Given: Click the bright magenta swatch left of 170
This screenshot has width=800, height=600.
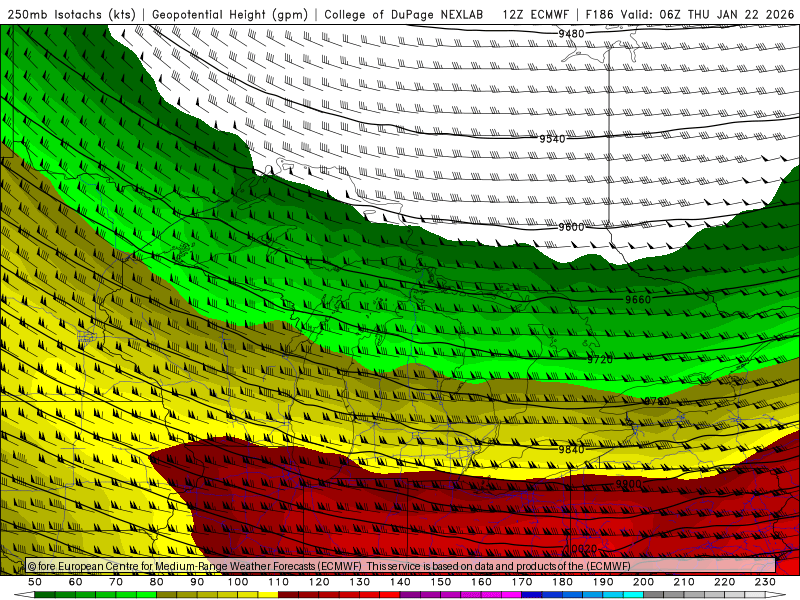Looking at the screenshot, I should [x=512, y=595].
